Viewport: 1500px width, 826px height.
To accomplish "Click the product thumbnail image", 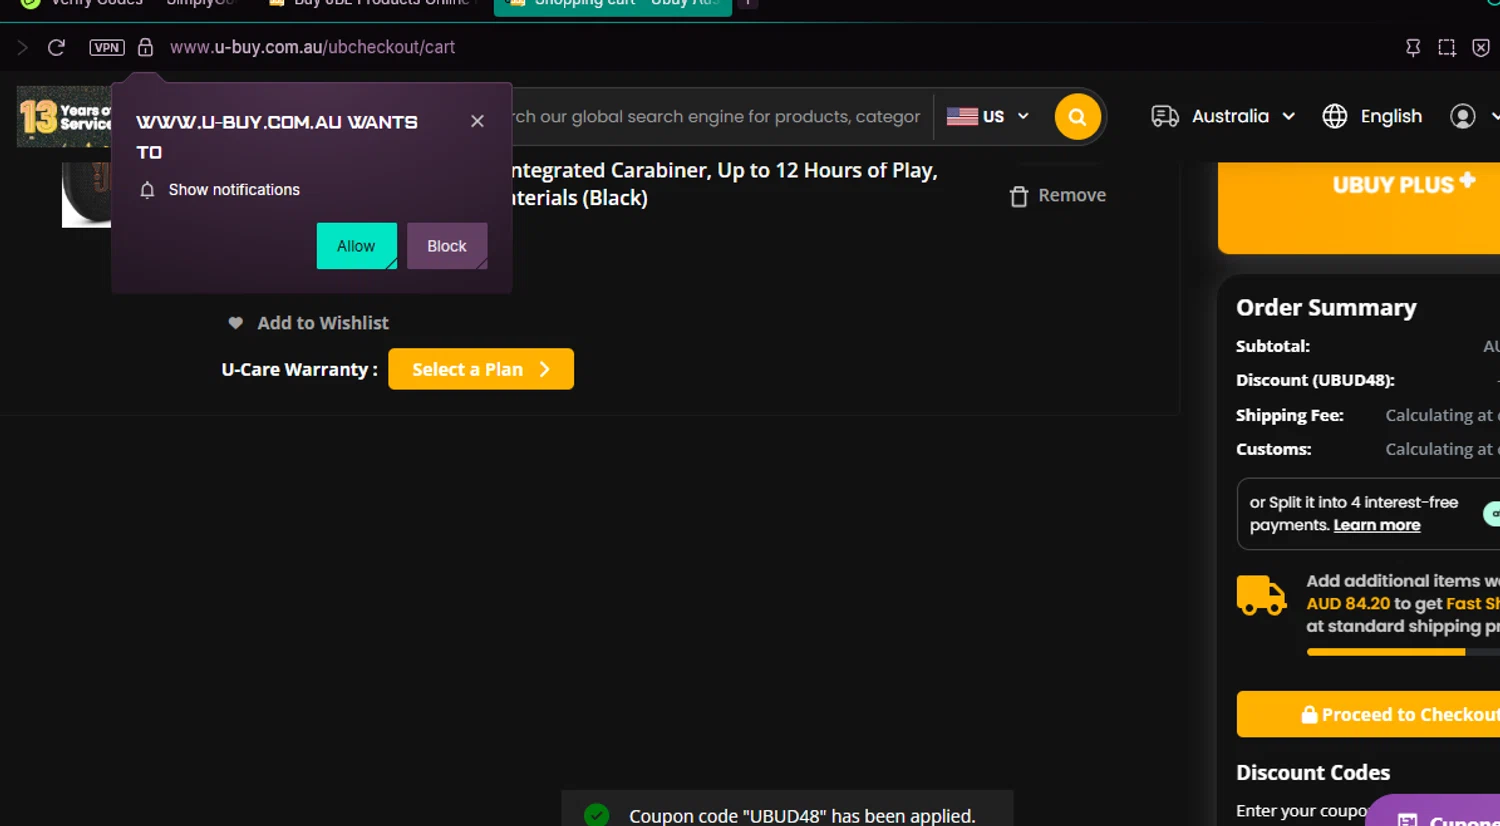I will (86, 195).
